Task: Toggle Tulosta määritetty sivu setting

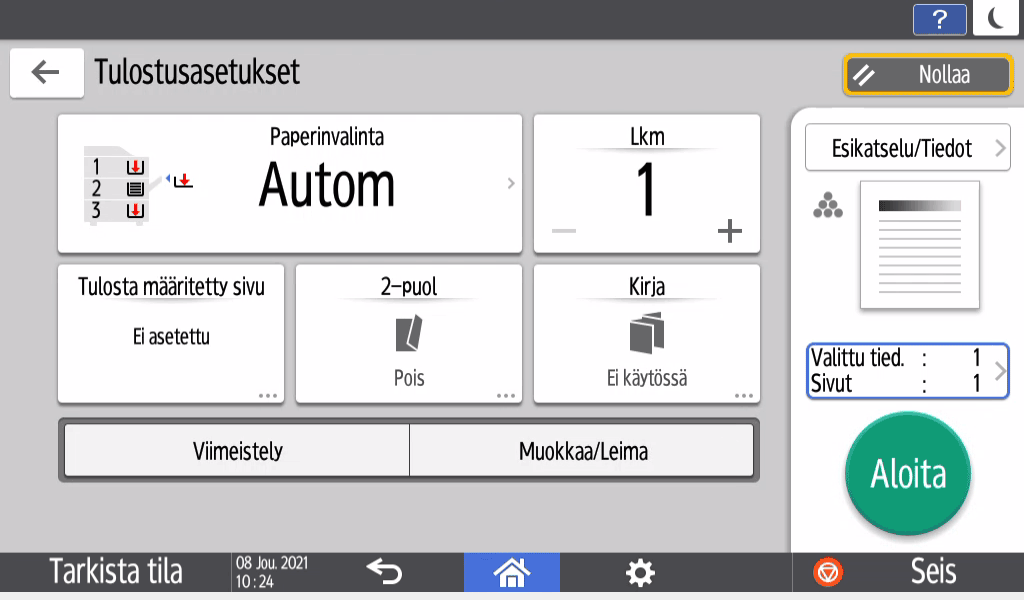Action: (x=170, y=333)
